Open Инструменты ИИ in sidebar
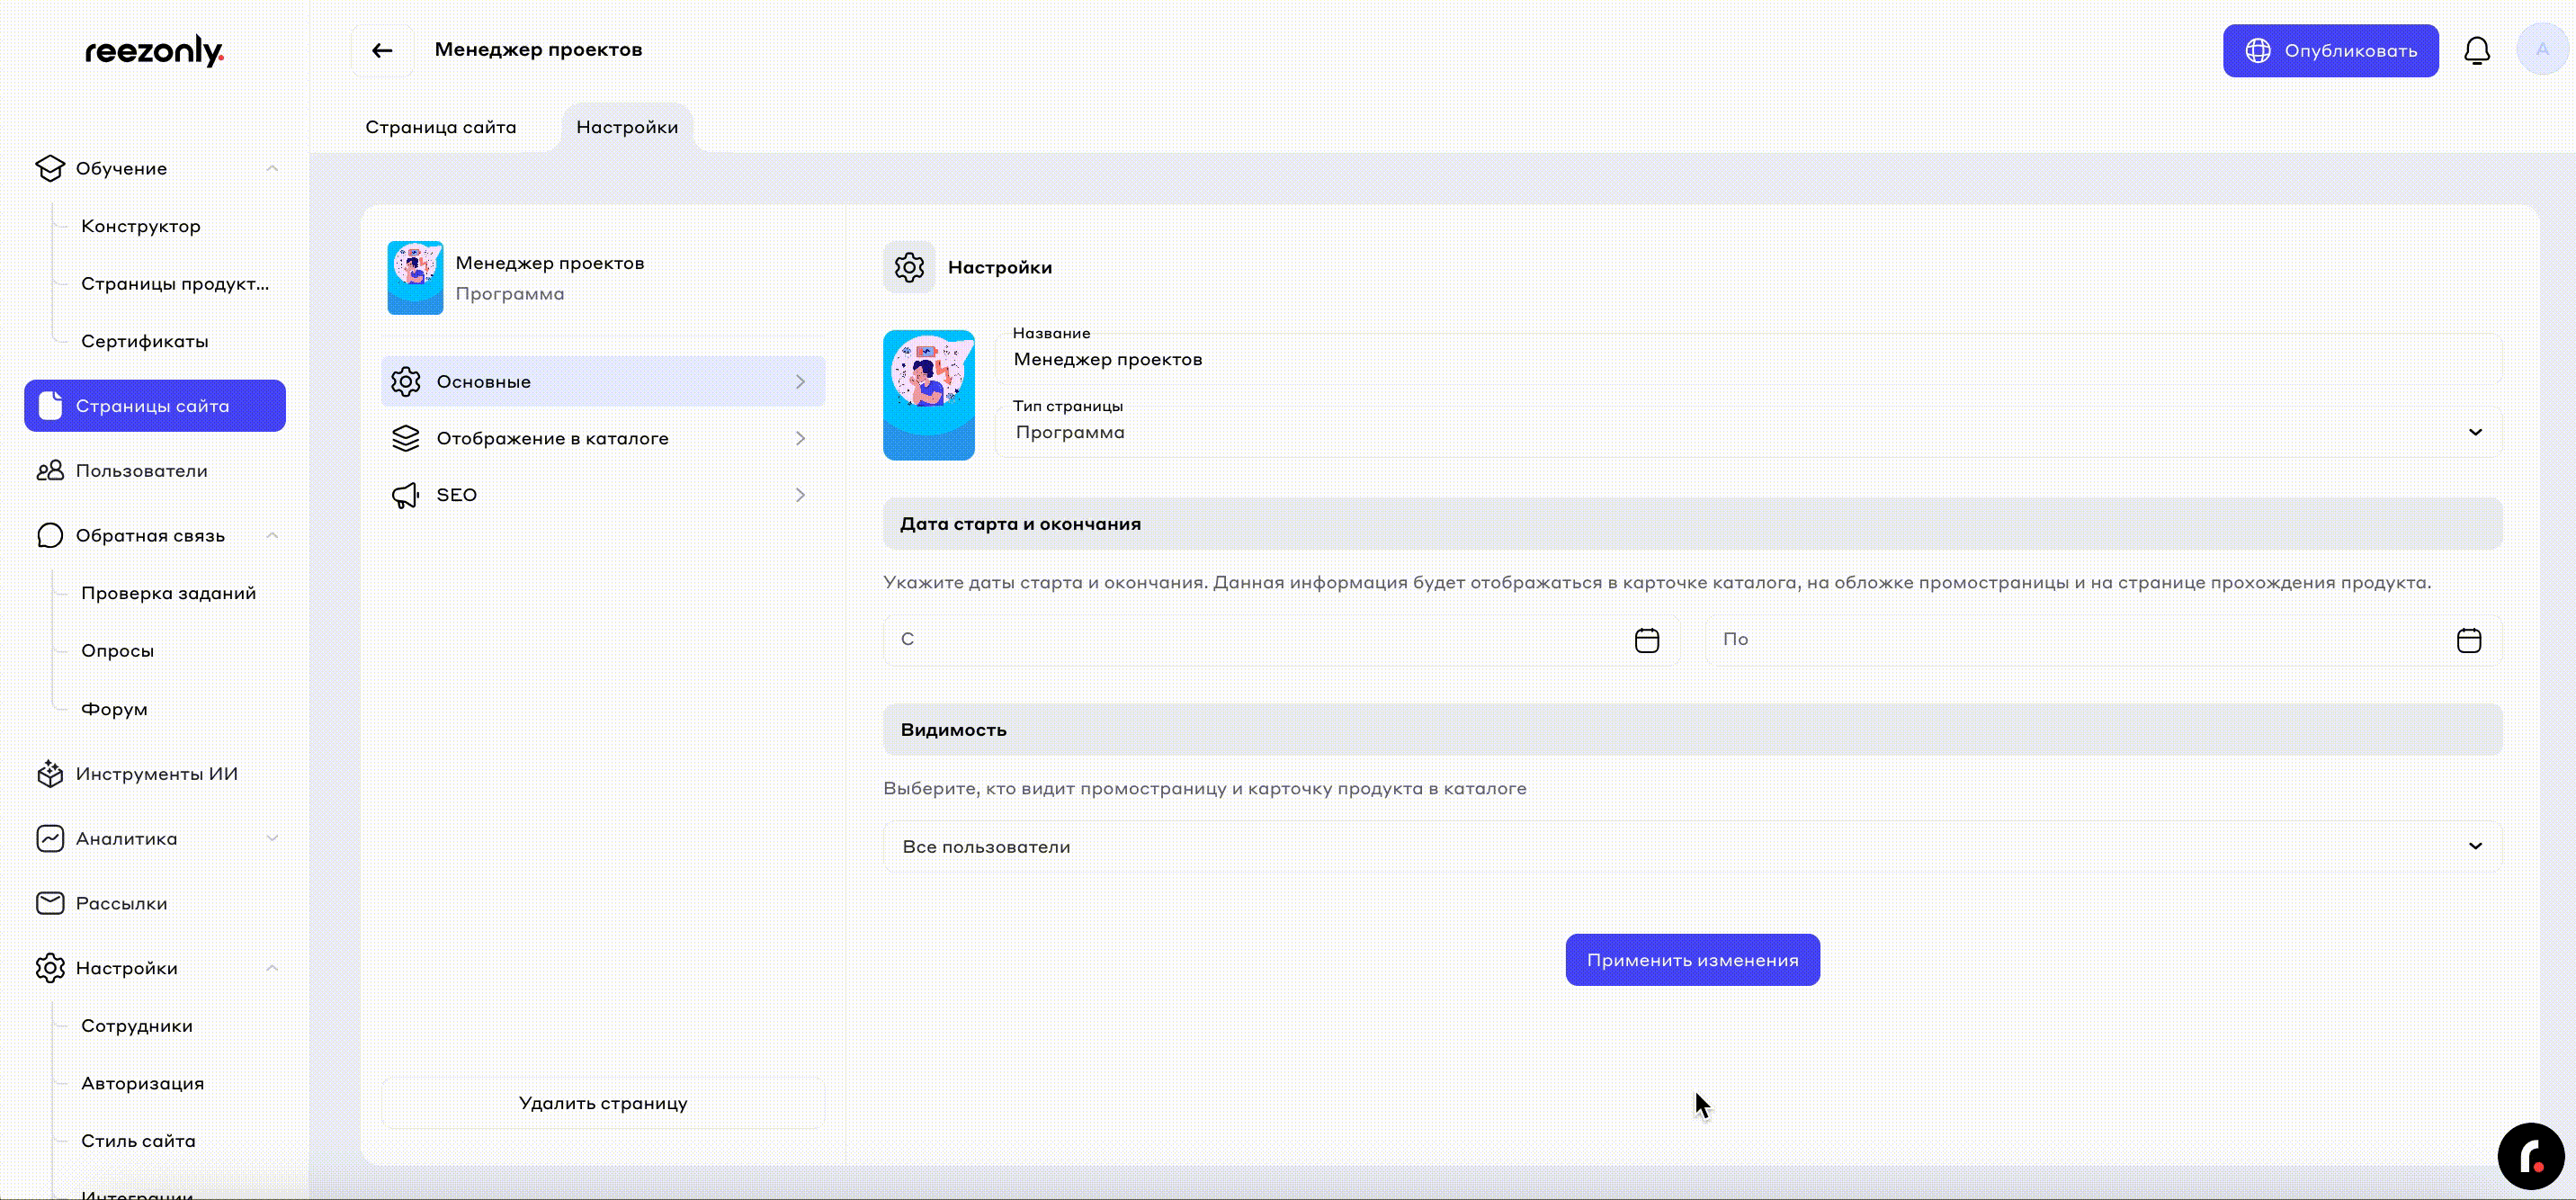Screen dimensions: 2576x1200 [156, 774]
